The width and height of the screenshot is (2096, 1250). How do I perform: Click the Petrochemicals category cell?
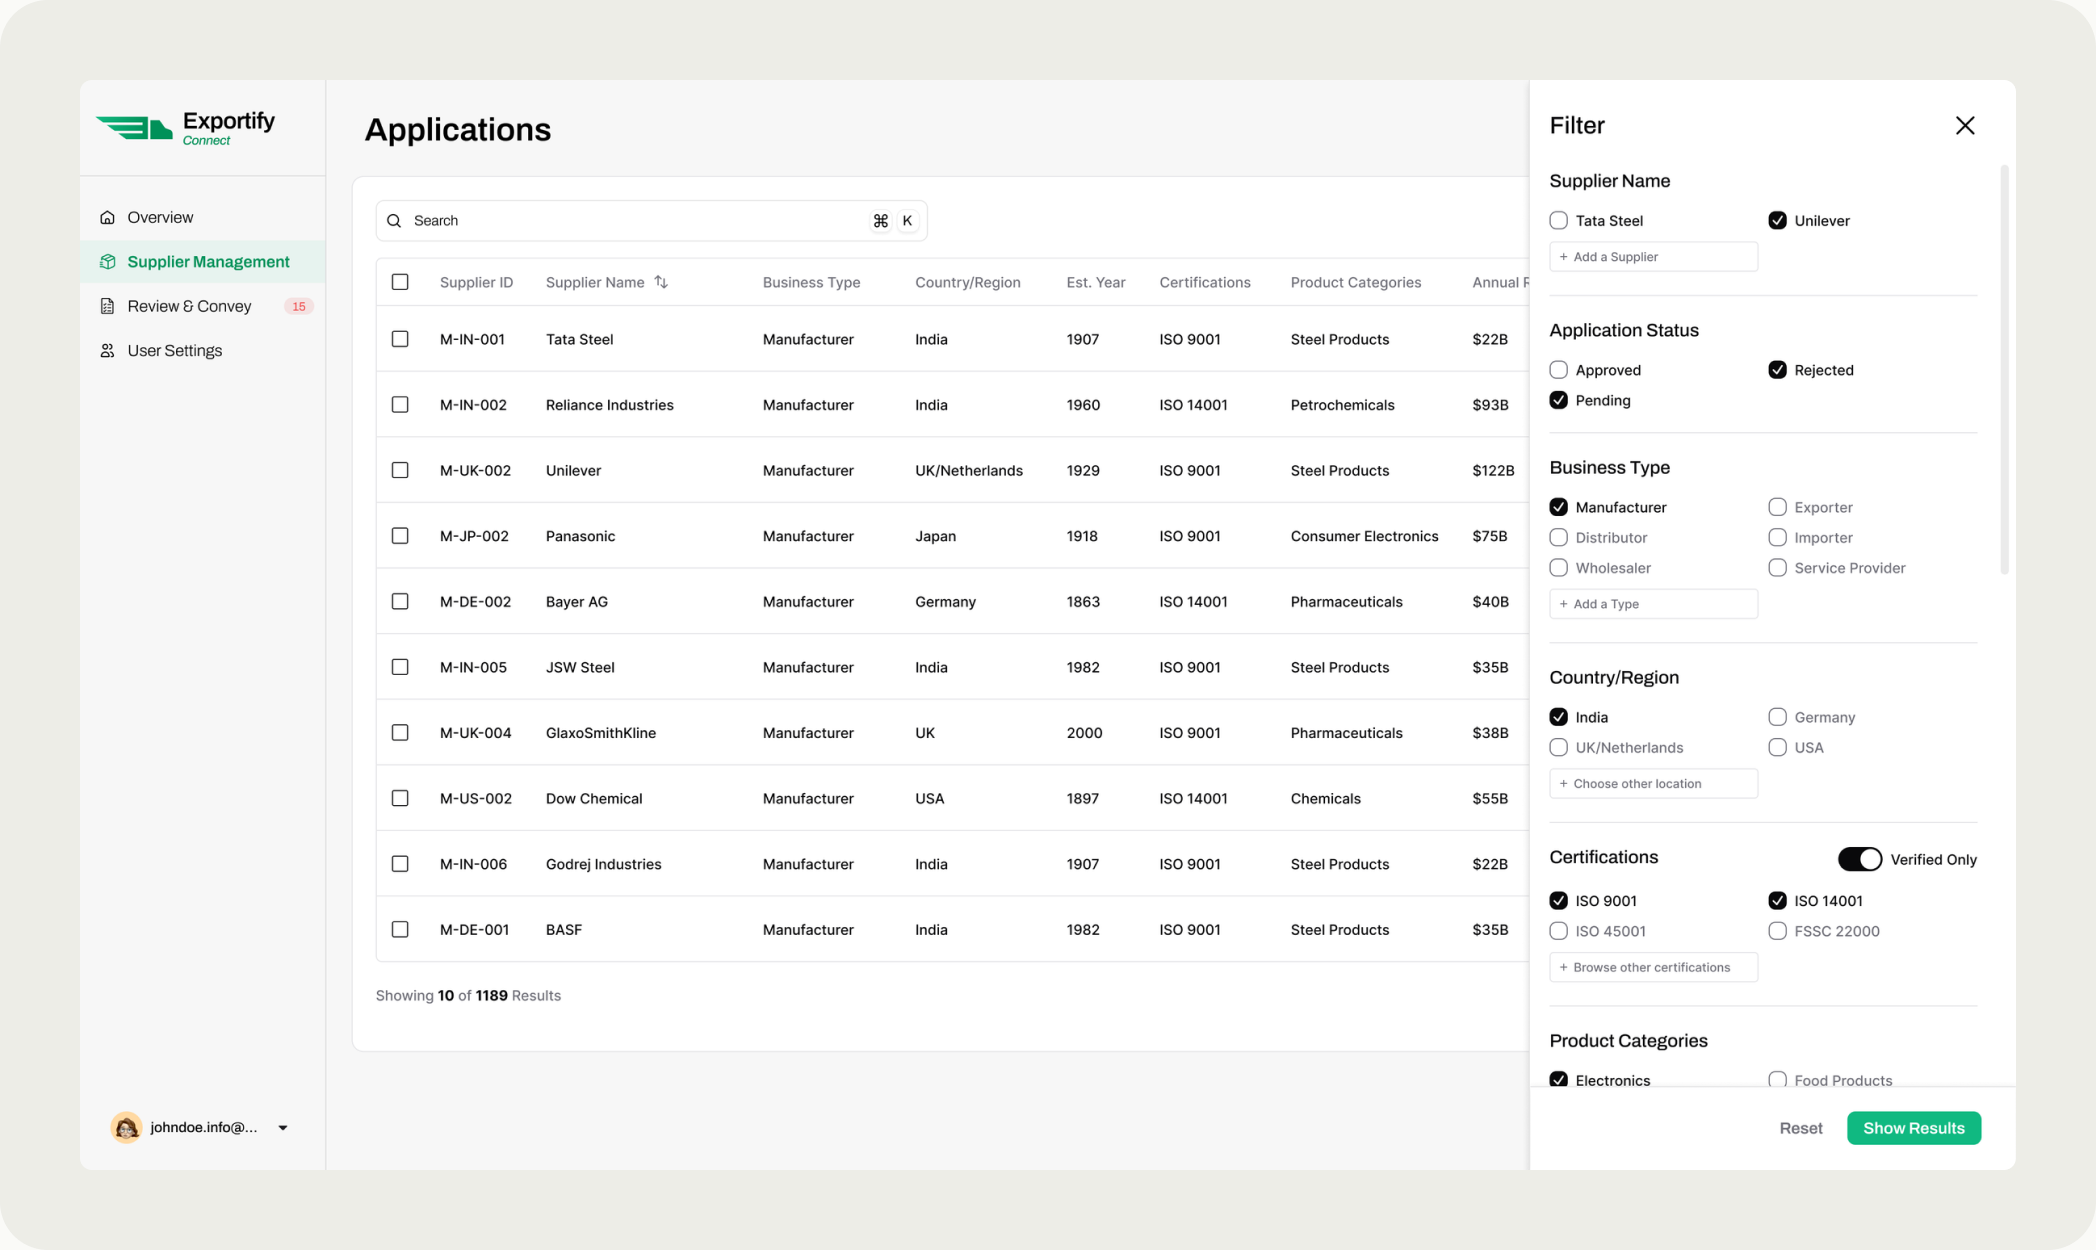coord(1342,405)
